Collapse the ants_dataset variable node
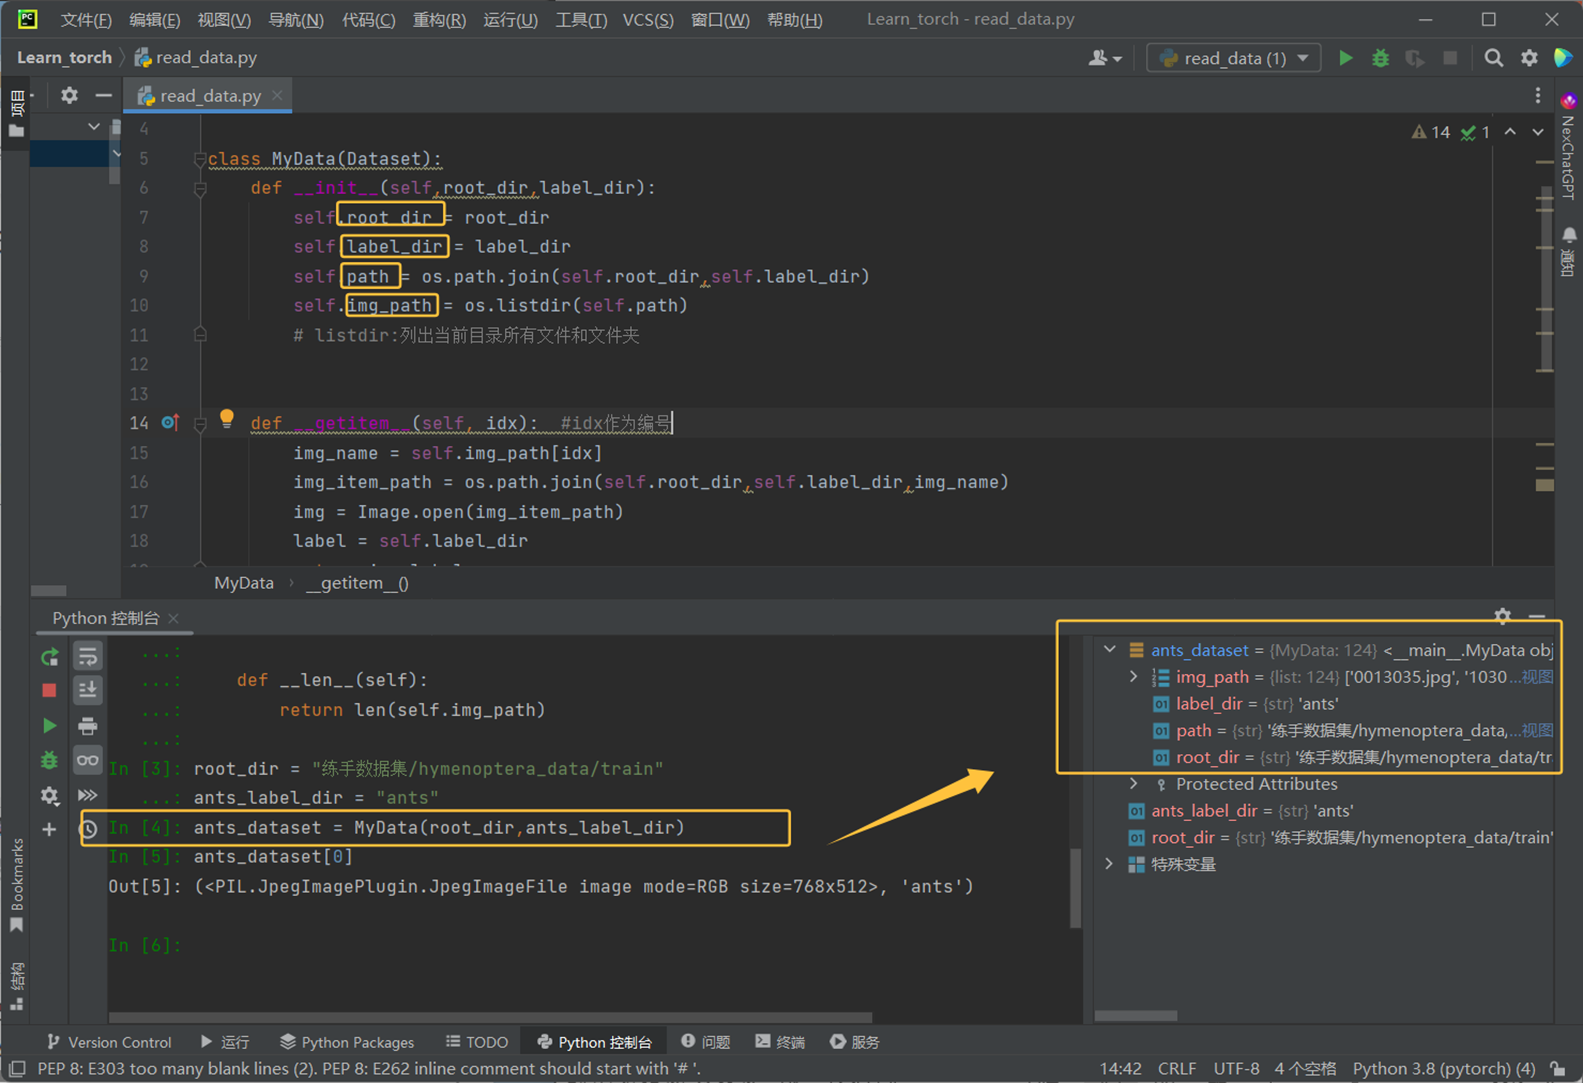The image size is (1583, 1083). pyautogui.click(x=1110, y=650)
